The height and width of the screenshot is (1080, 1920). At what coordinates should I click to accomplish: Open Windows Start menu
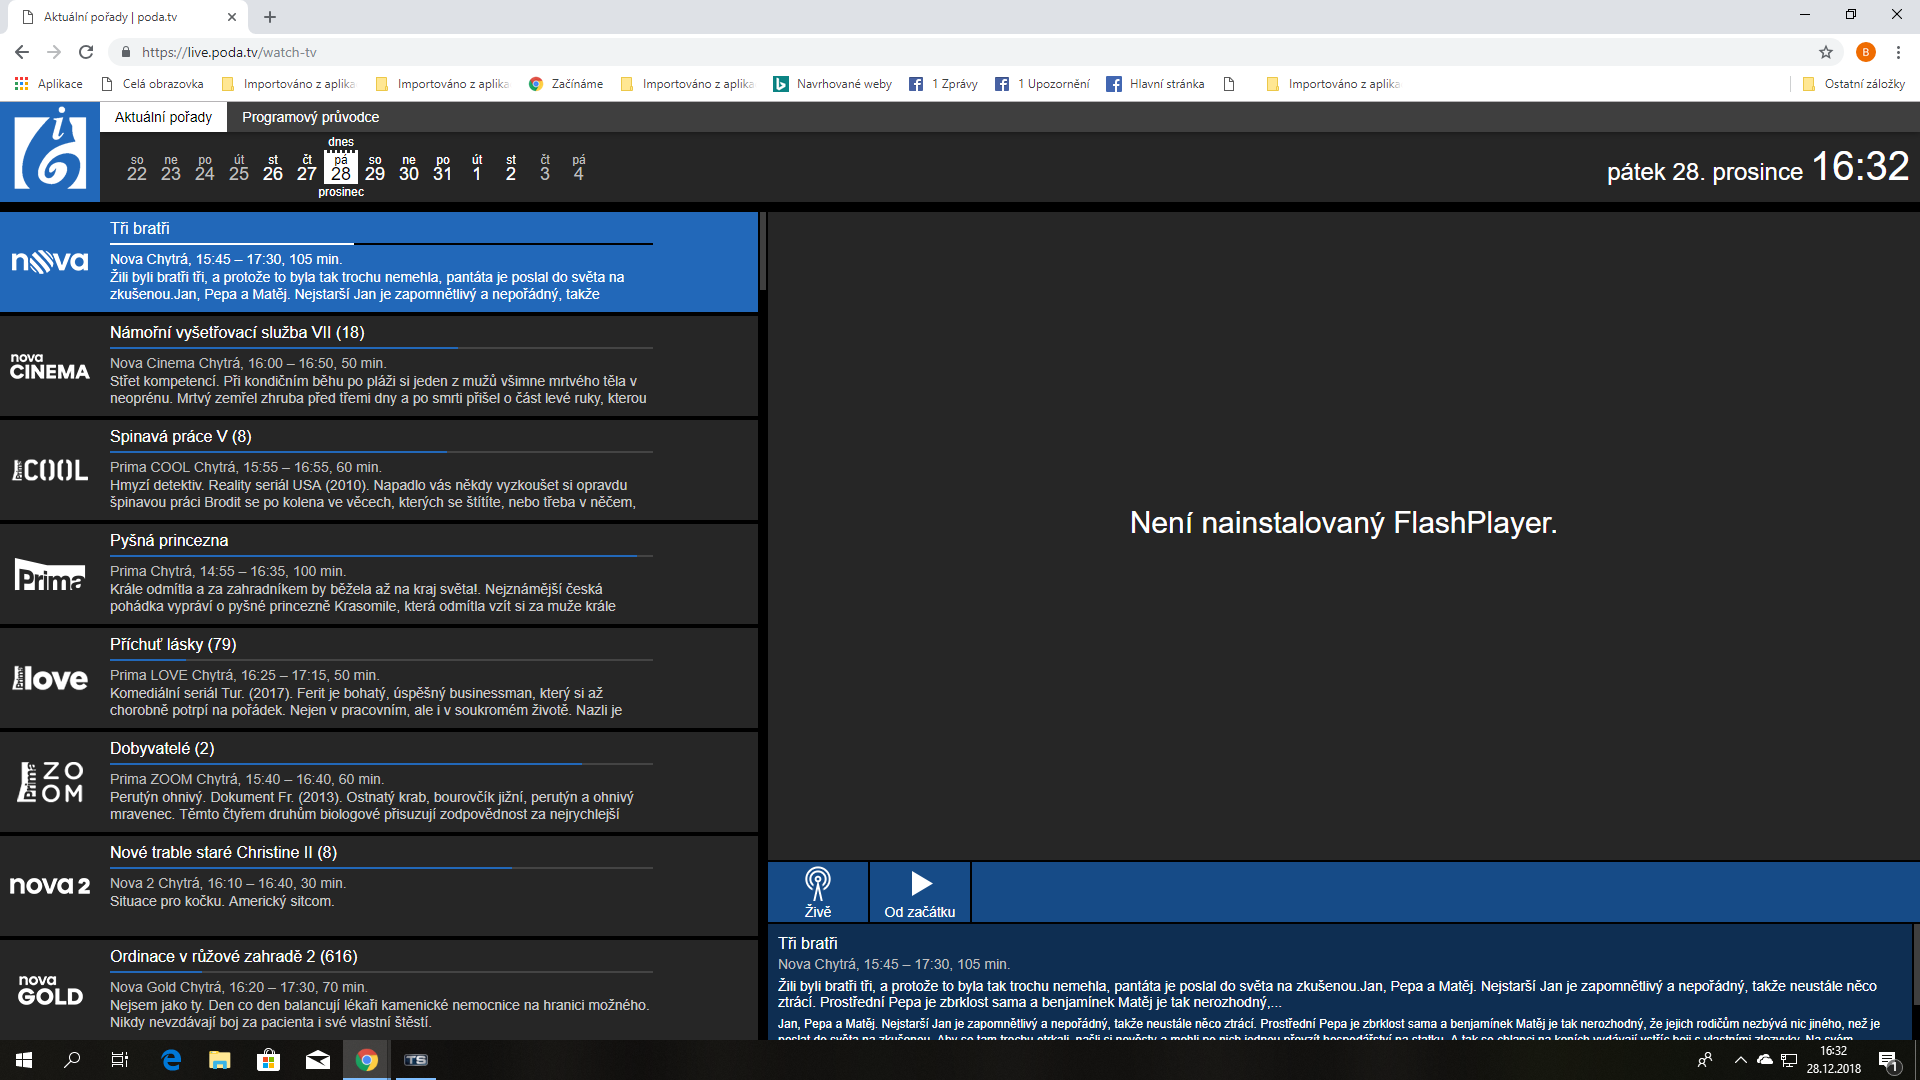pos(24,1060)
